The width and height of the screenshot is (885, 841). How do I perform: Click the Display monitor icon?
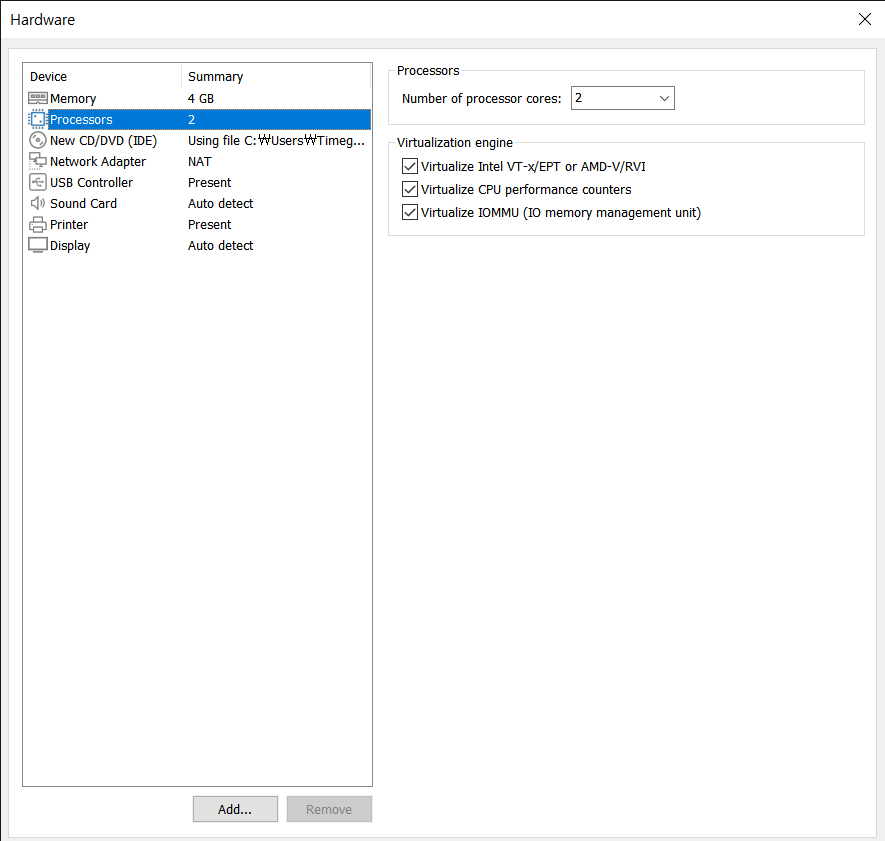coord(38,246)
